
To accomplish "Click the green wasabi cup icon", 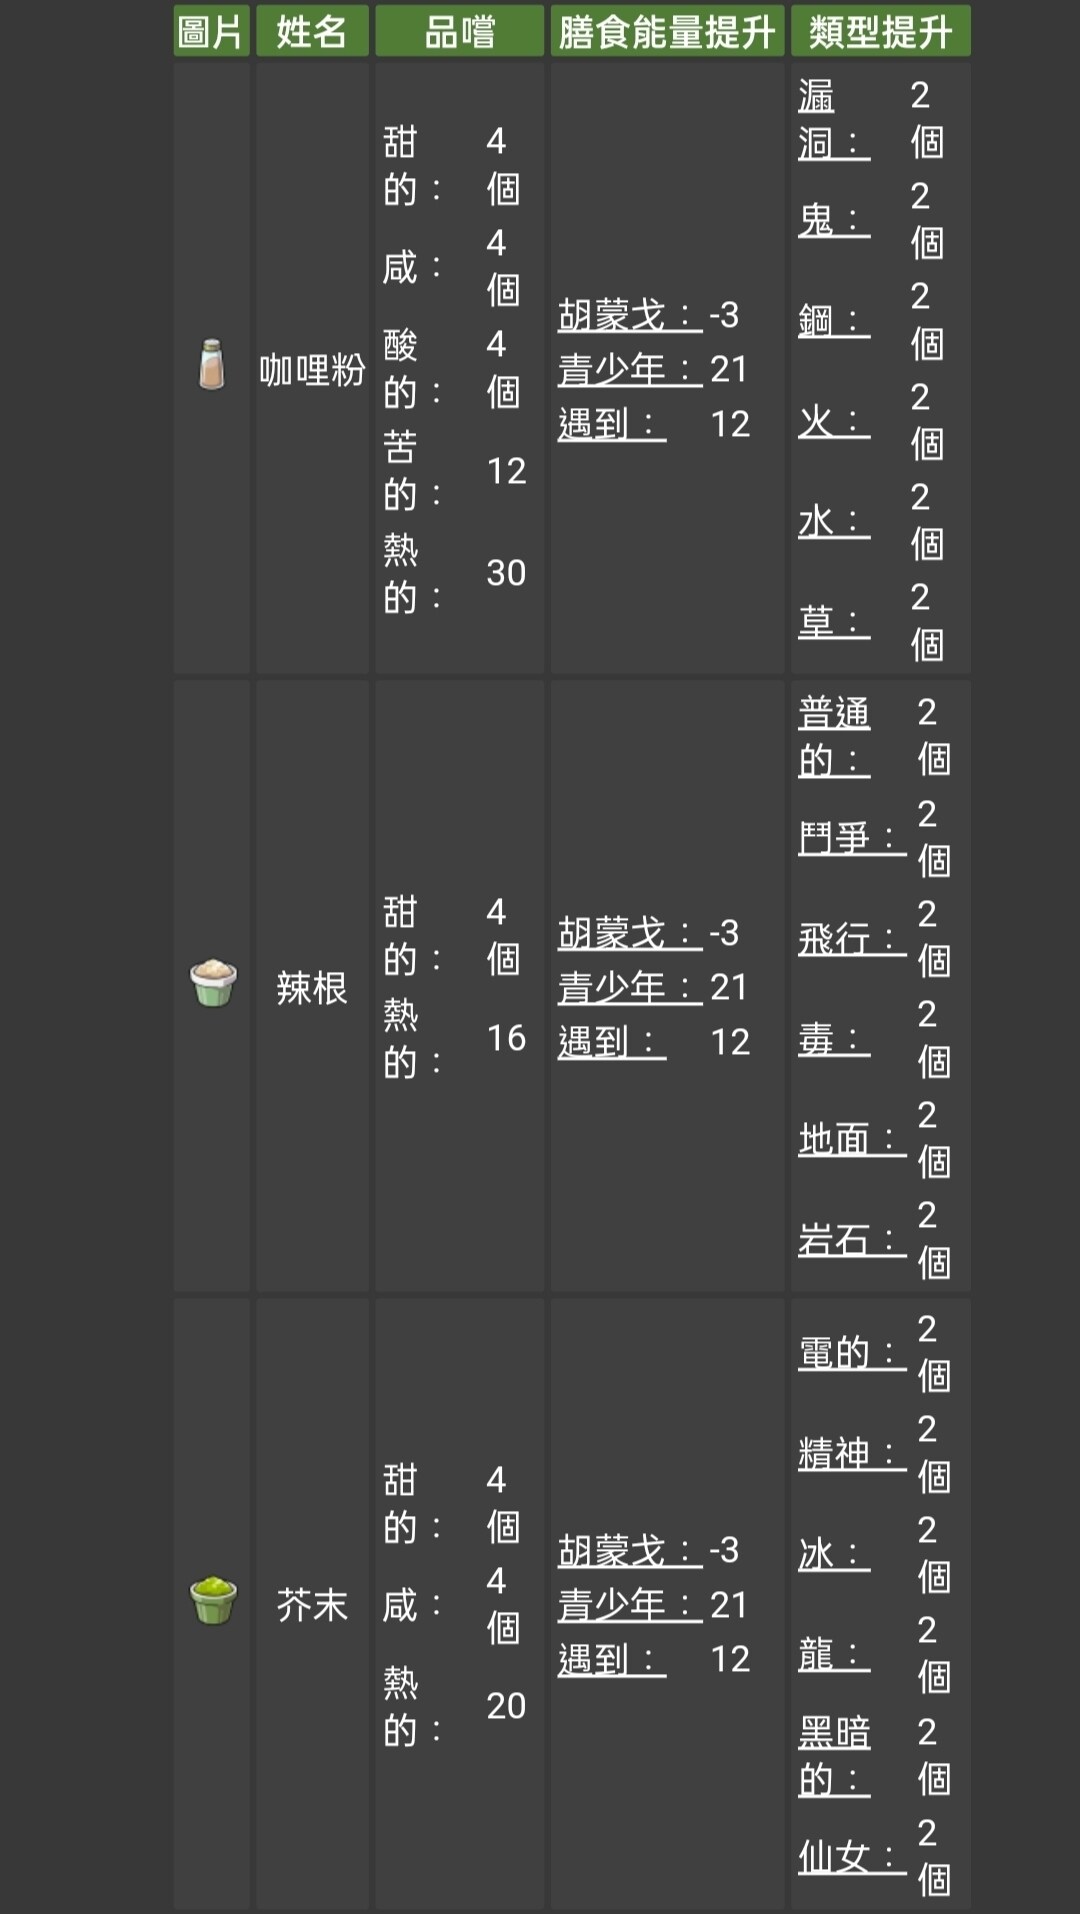I will (213, 1601).
